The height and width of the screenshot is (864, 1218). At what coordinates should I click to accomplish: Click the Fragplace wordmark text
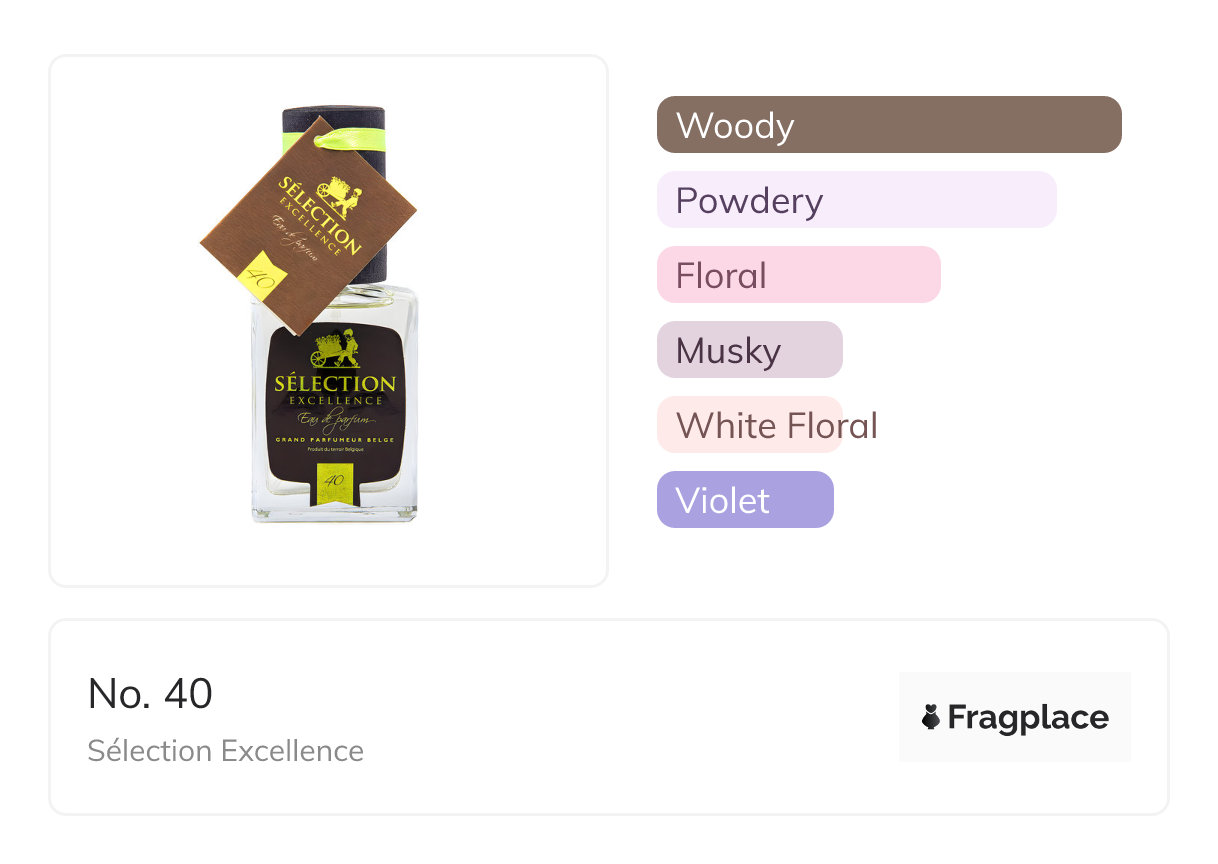coord(1028,717)
